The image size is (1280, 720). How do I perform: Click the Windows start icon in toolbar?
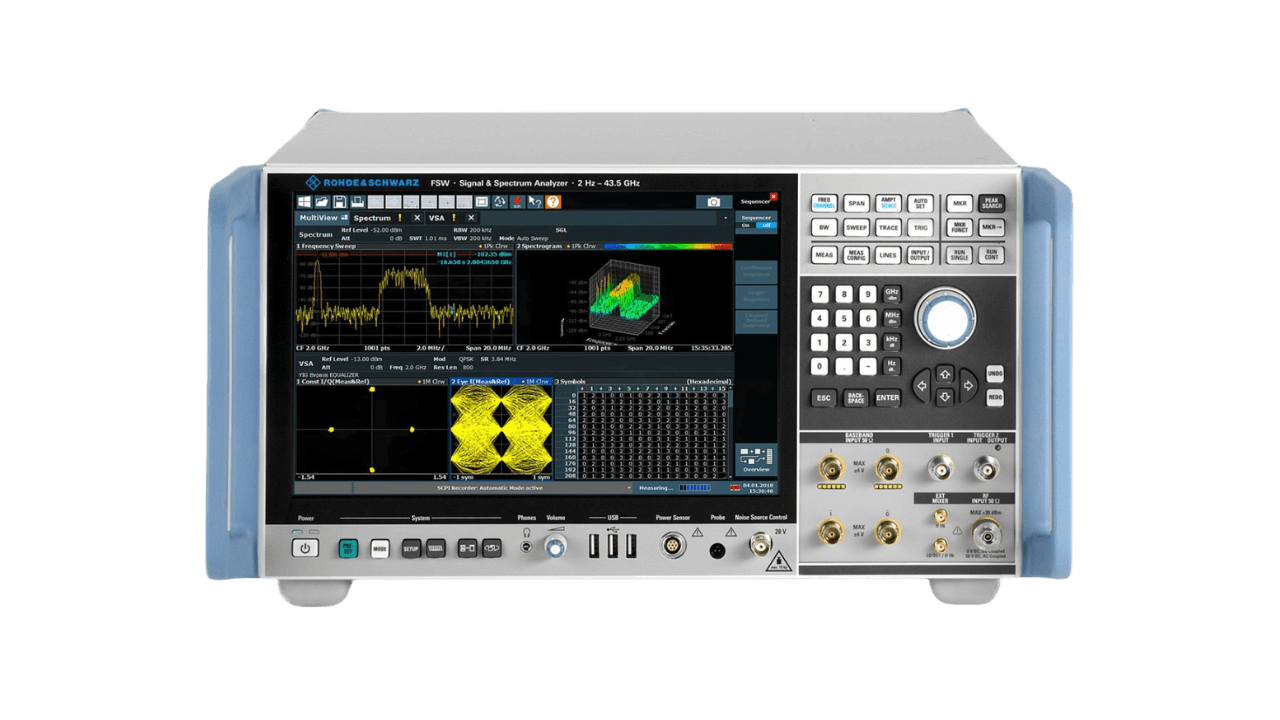point(305,202)
